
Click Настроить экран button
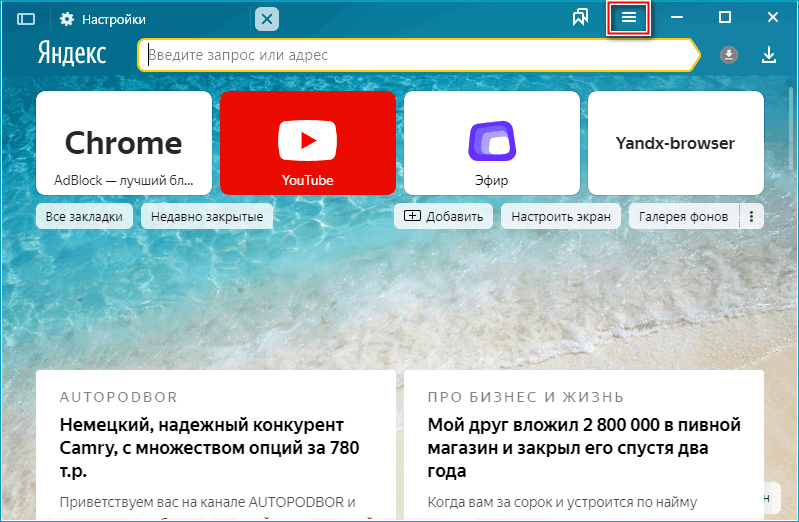pyautogui.click(x=561, y=216)
